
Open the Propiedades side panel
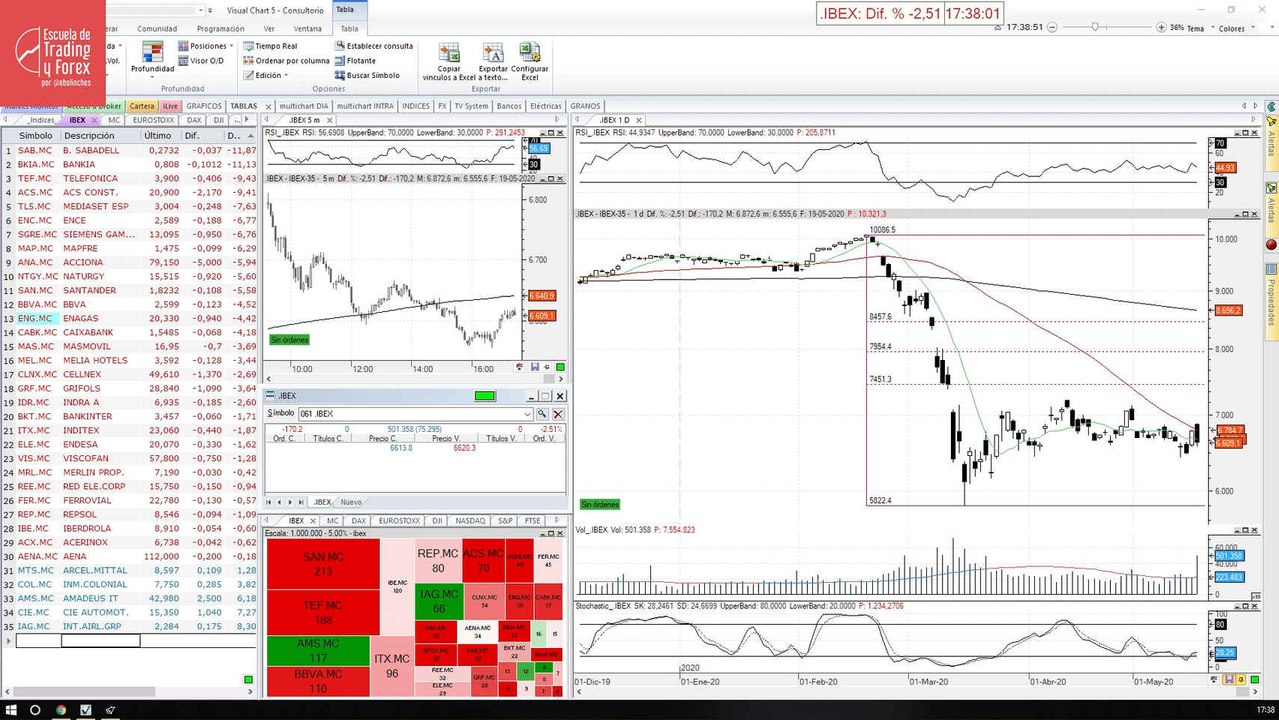point(1271,302)
